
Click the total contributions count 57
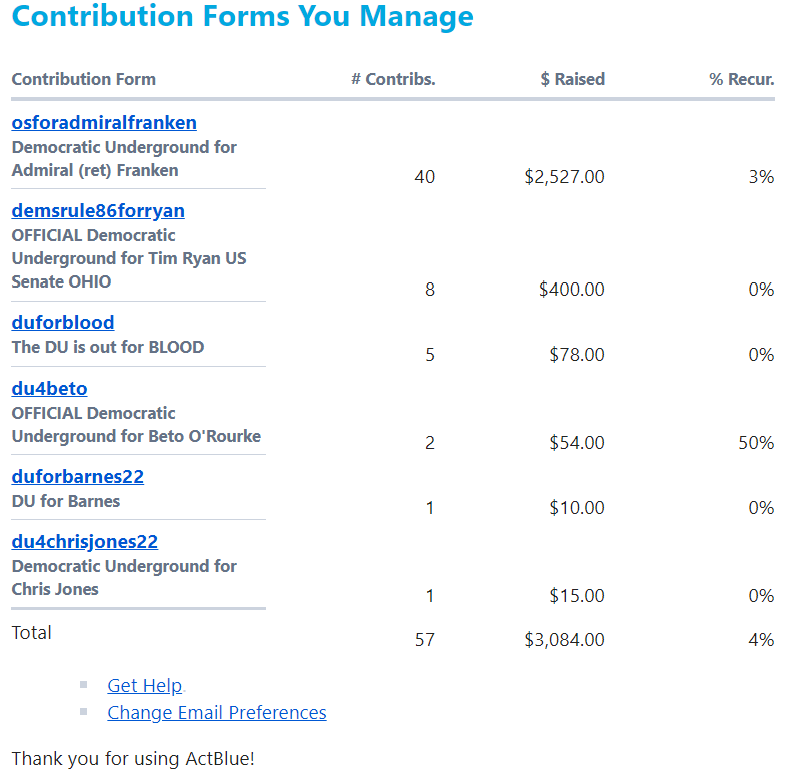(x=425, y=640)
